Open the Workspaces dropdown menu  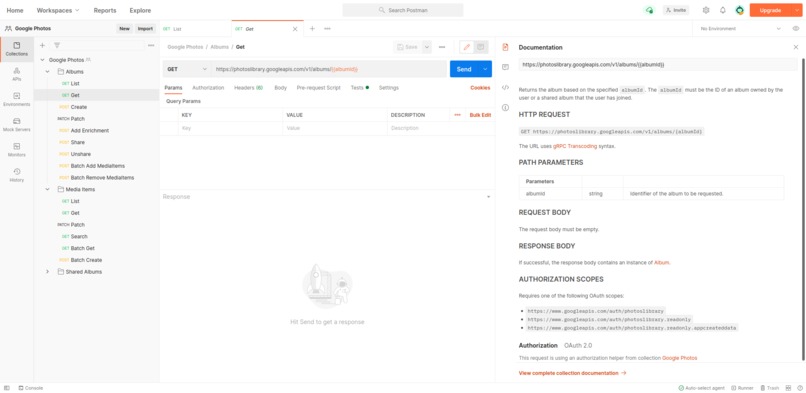pyautogui.click(x=58, y=10)
